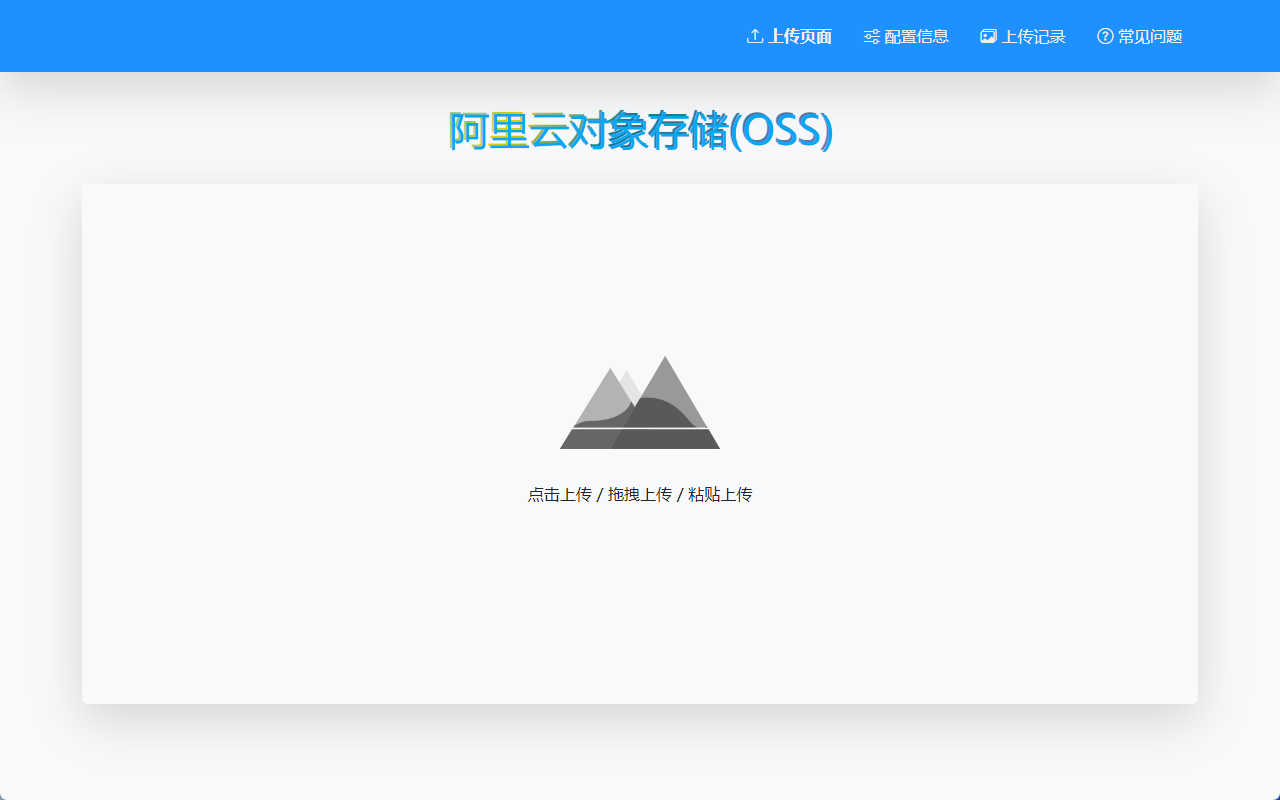Screen dimensions: 1280x800
Task: Click below the mountain icon to start uploading
Action: pos(640,493)
